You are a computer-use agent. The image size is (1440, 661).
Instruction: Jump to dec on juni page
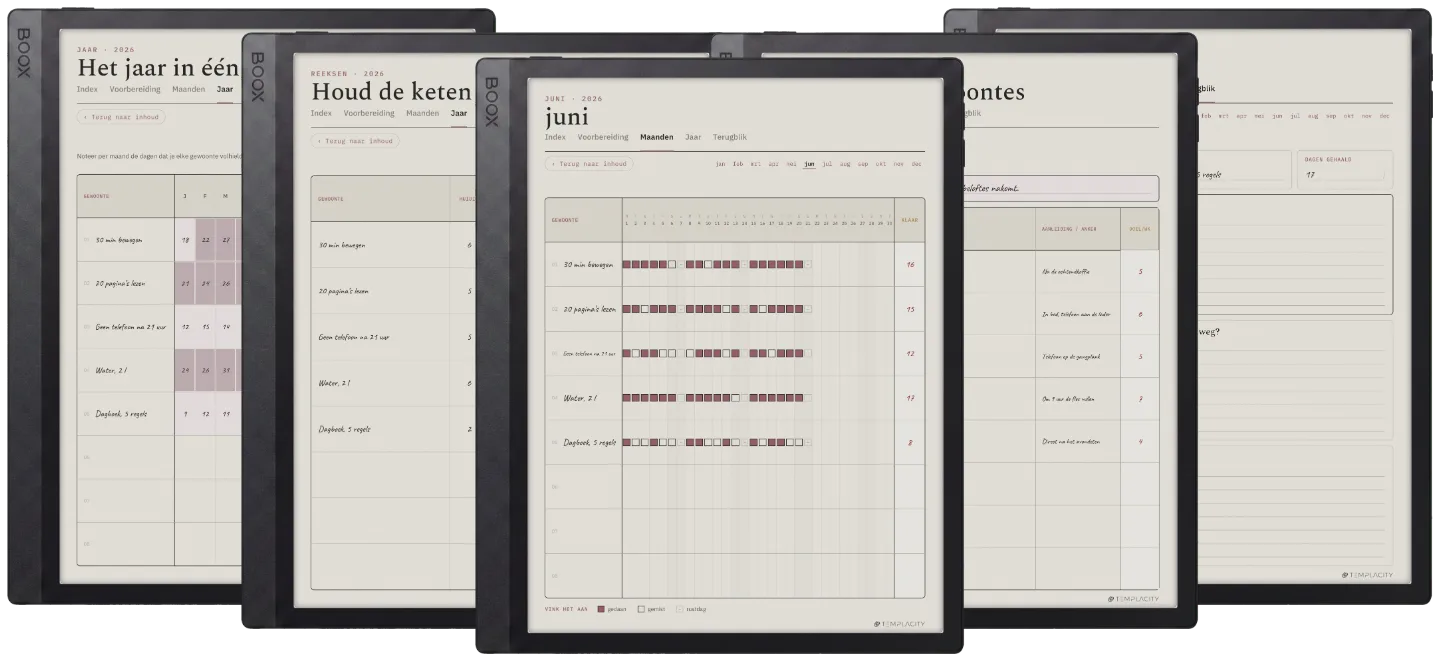916,163
